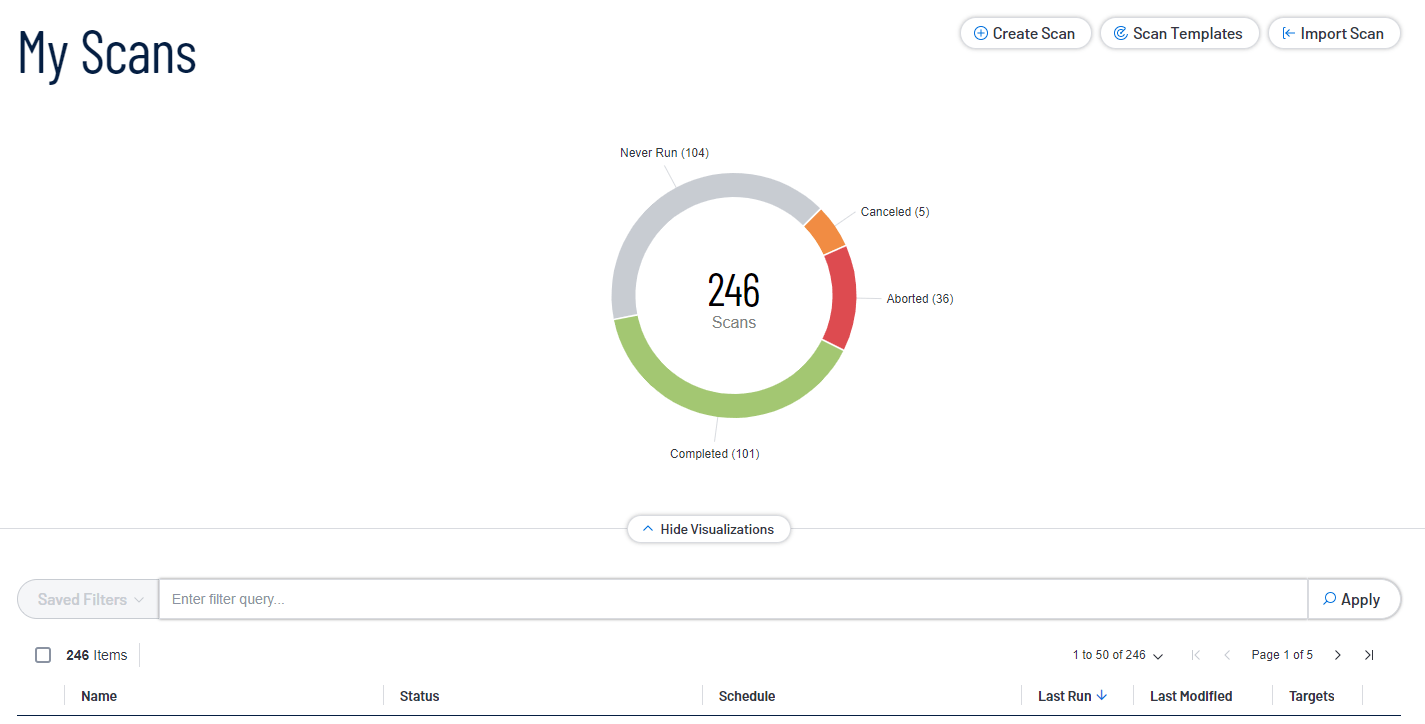The height and width of the screenshot is (724, 1425).
Task: Sort by the Last Modified column header
Action: pyautogui.click(x=1190, y=695)
